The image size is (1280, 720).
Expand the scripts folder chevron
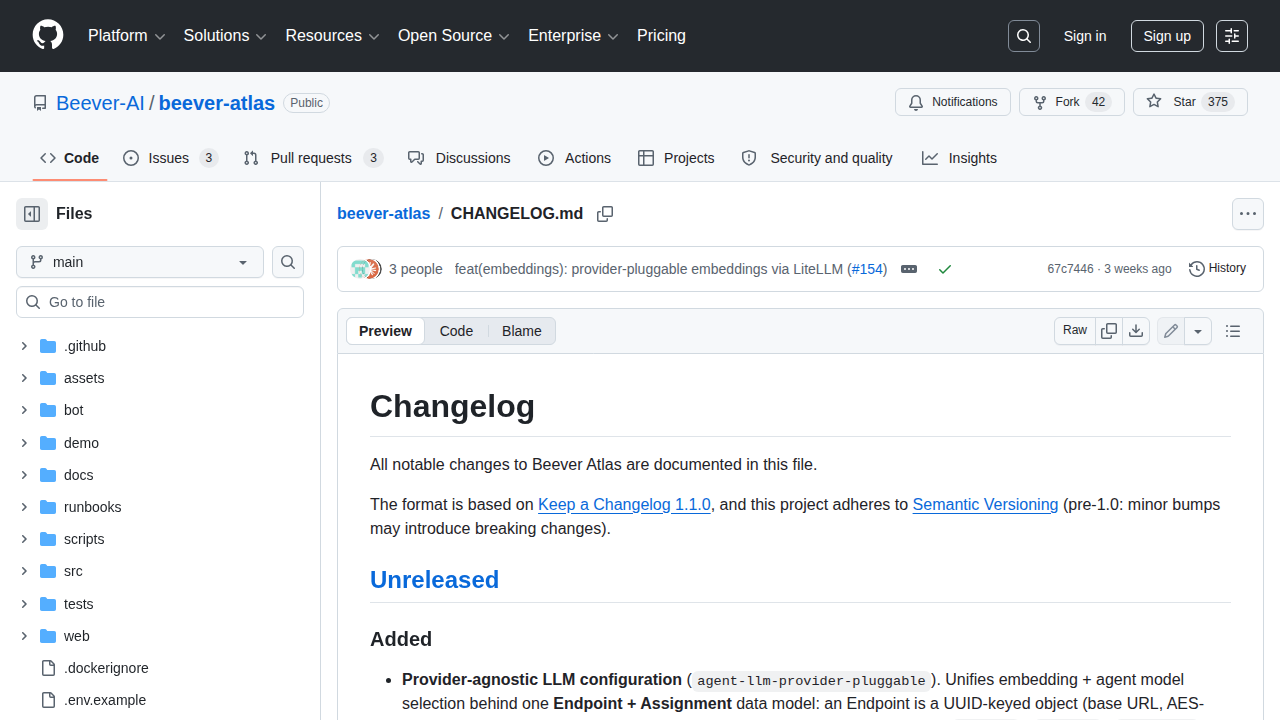(x=24, y=539)
